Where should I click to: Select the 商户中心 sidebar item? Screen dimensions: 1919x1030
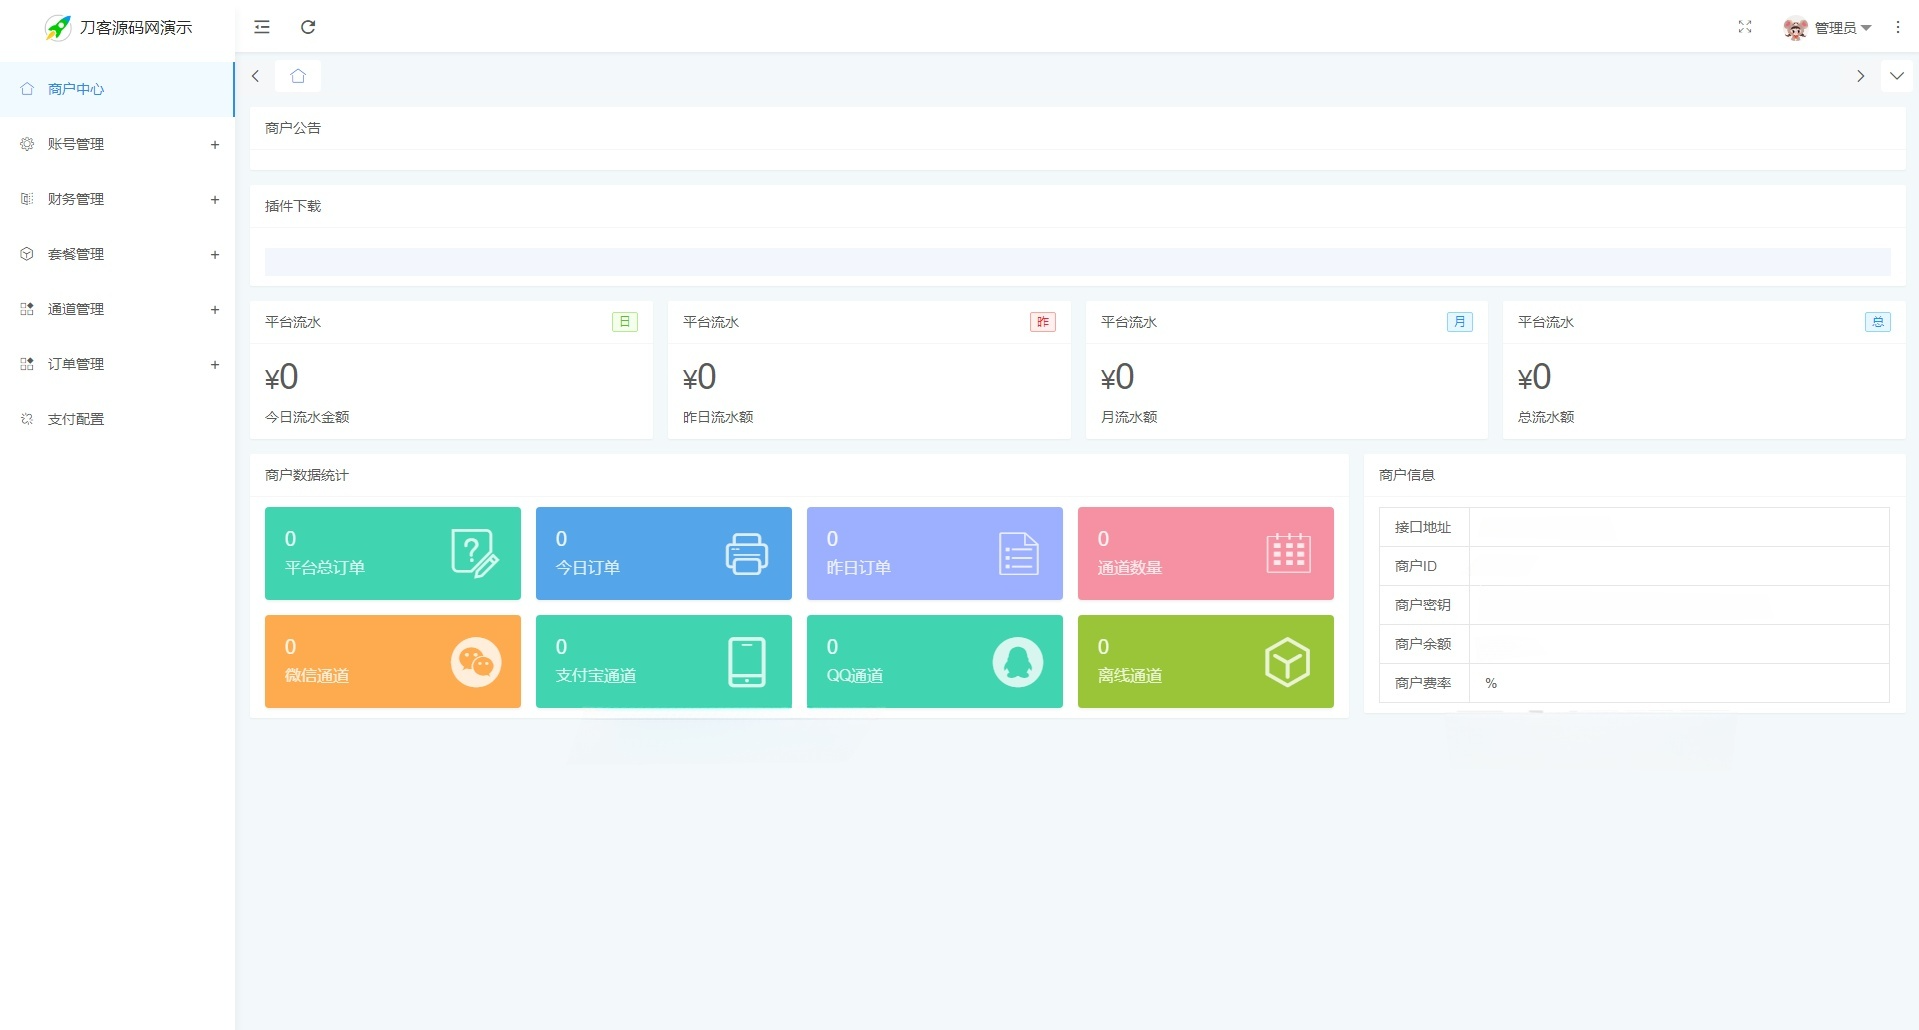tap(72, 89)
